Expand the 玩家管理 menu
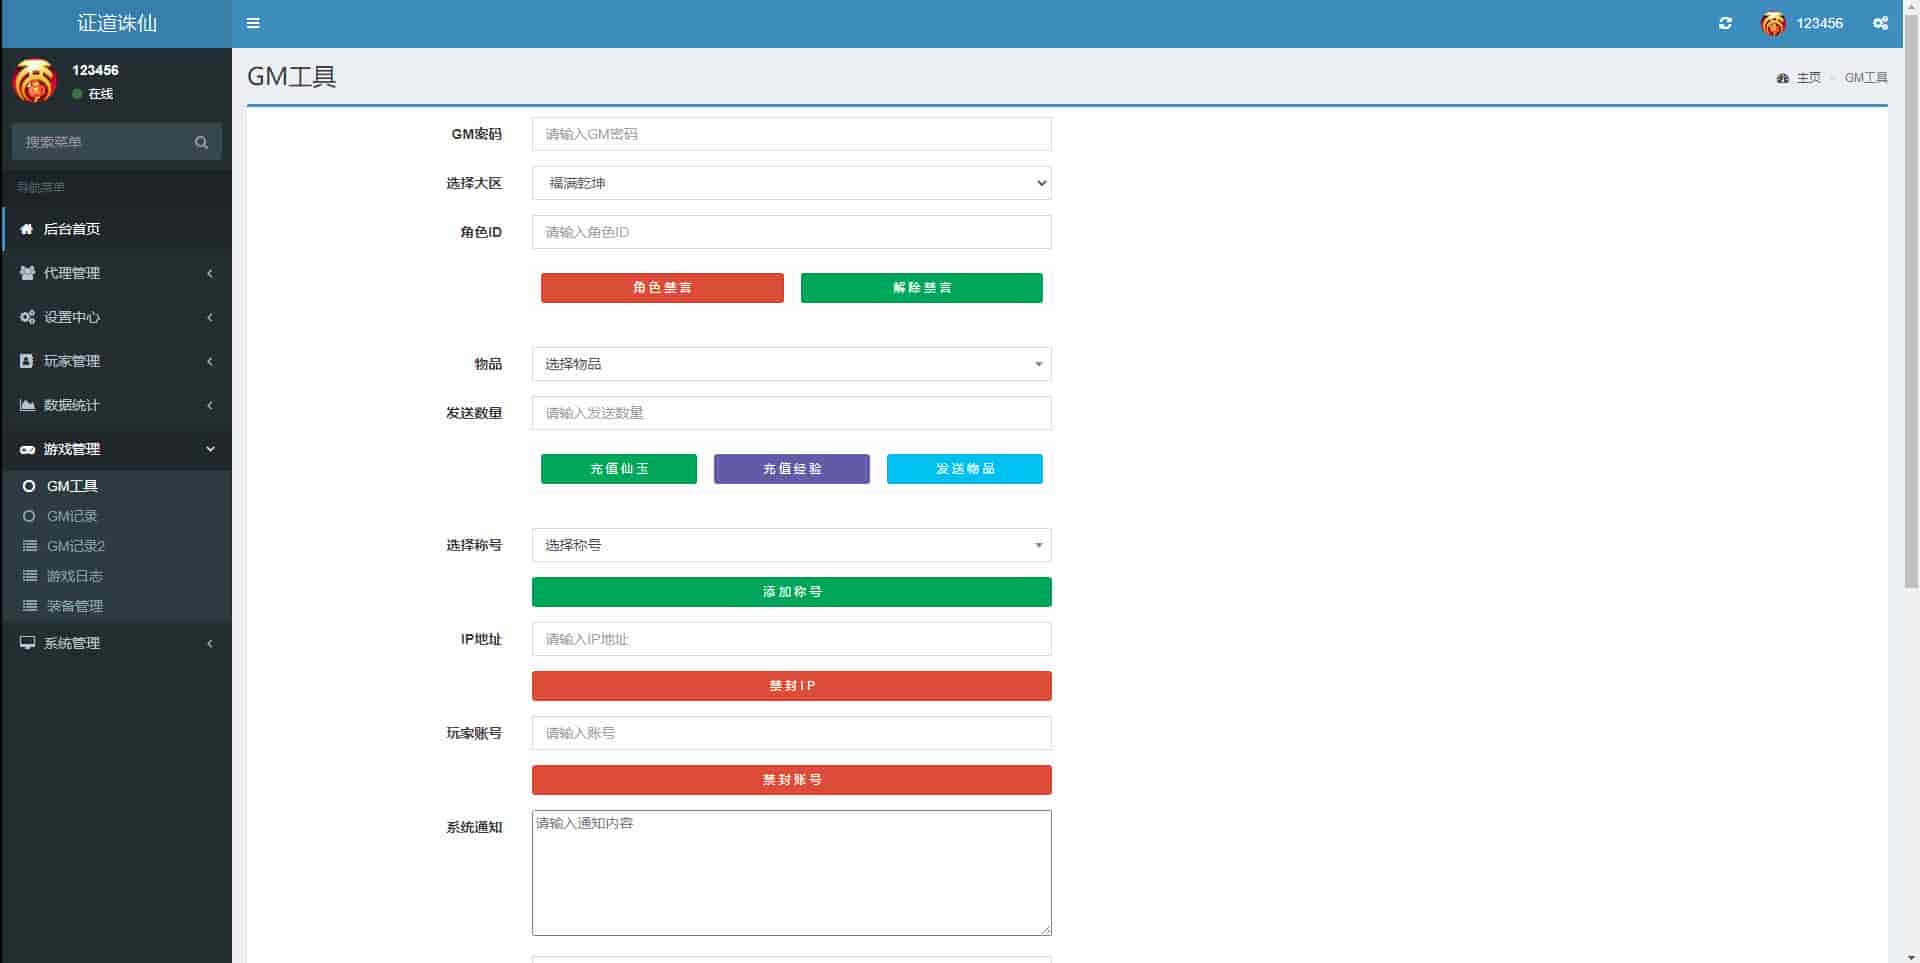Viewport: 1920px width, 963px height. coord(116,361)
